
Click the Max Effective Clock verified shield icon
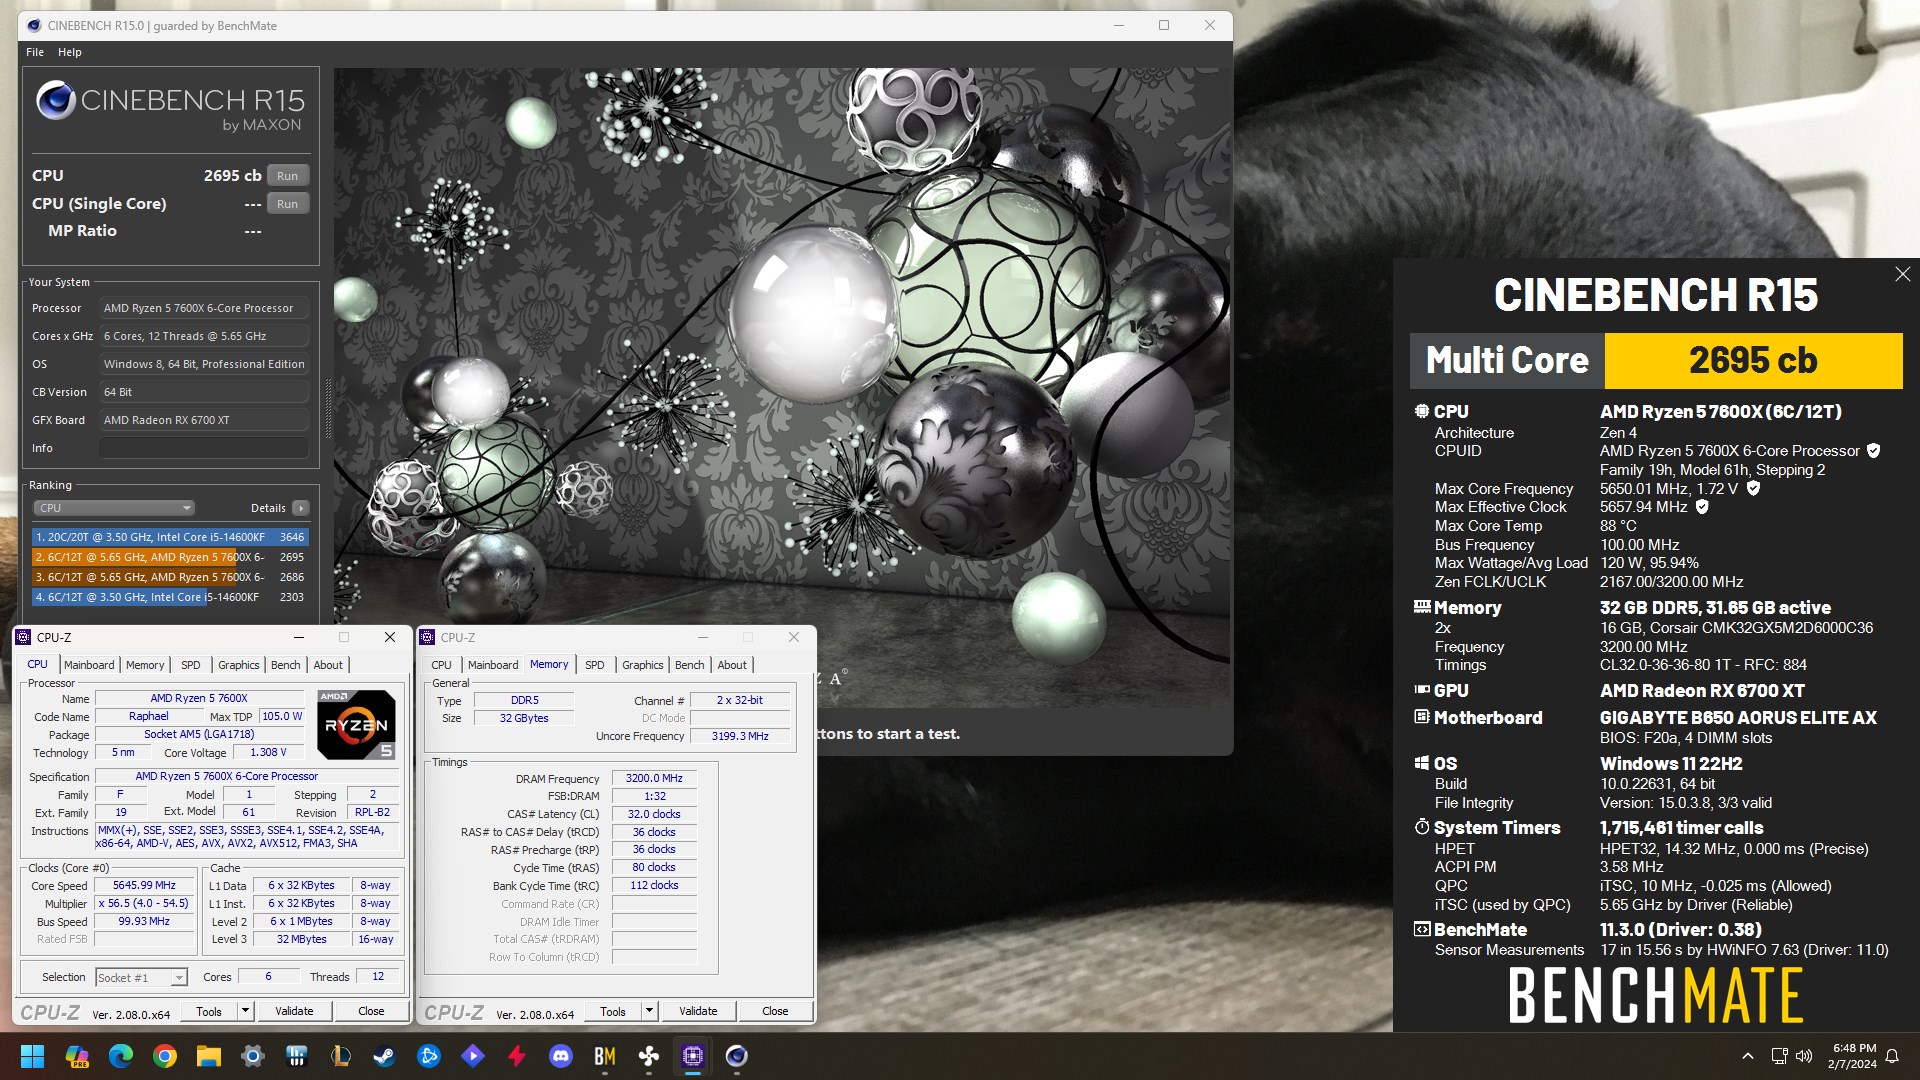click(1702, 507)
